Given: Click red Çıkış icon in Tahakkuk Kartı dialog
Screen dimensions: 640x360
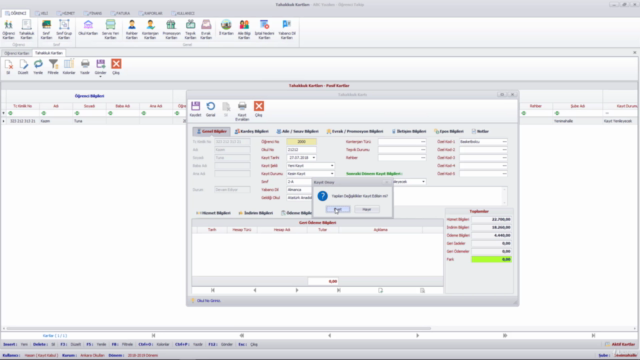Looking at the screenshot, I should coord(259,109).
